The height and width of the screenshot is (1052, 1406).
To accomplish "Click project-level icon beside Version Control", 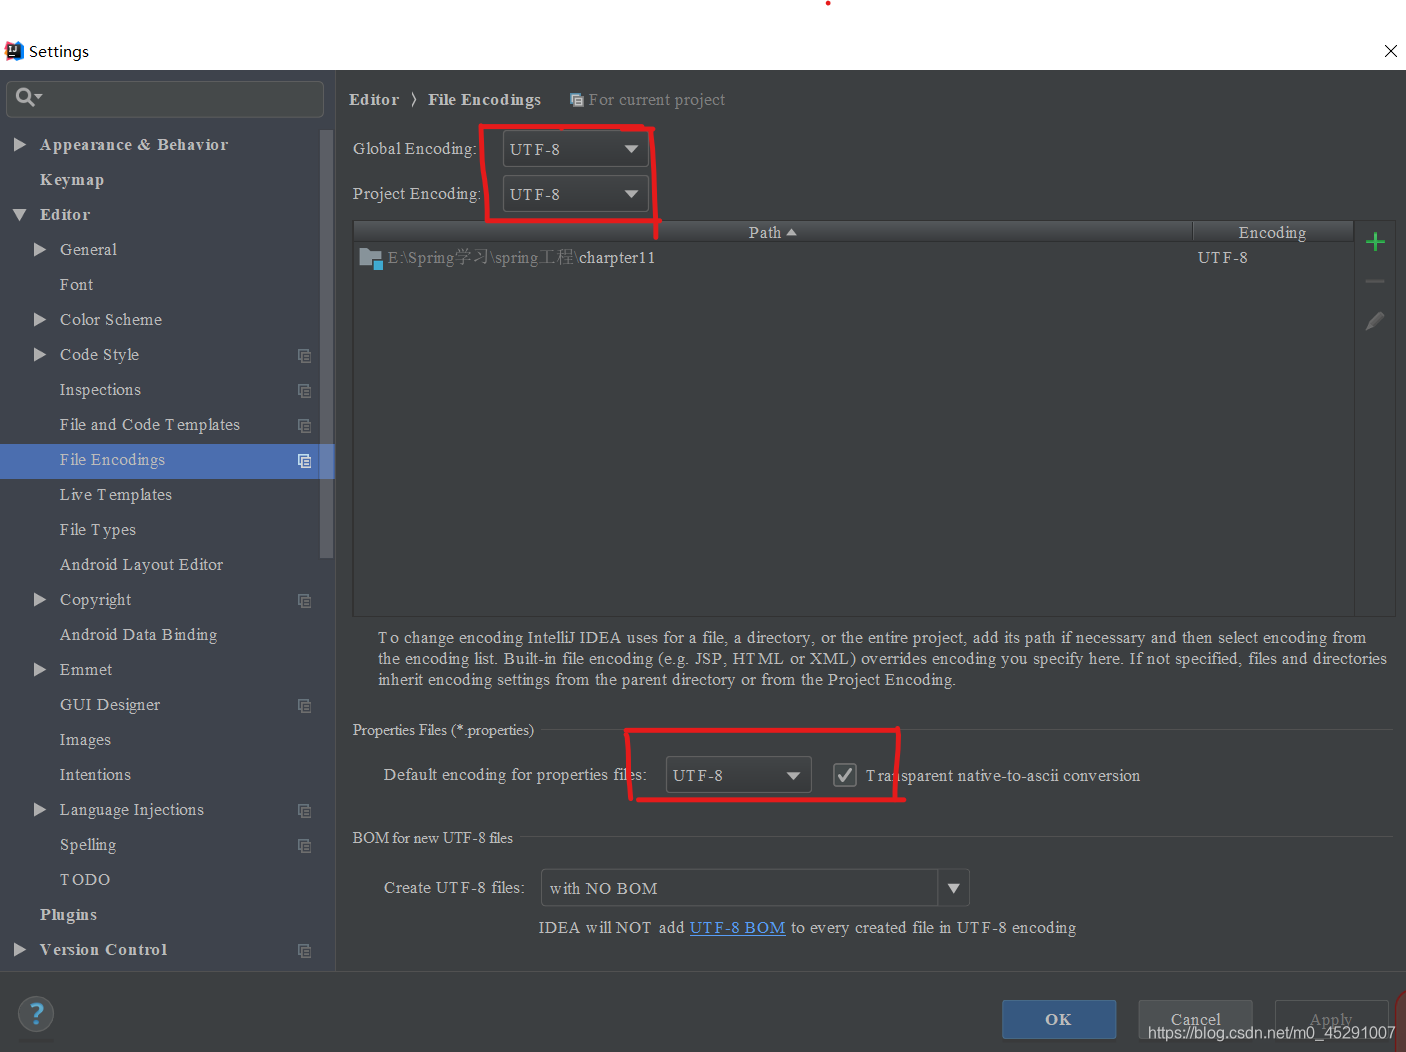I will point(304,951).
